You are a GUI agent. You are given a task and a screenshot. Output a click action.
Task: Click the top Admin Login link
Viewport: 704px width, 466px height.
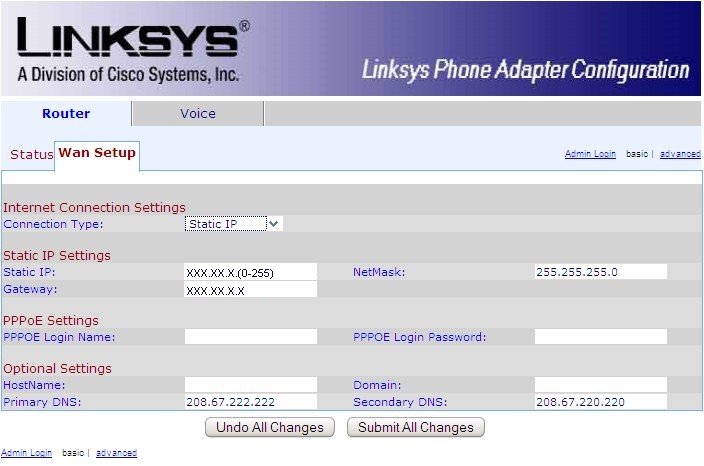[x=590, y=155]
